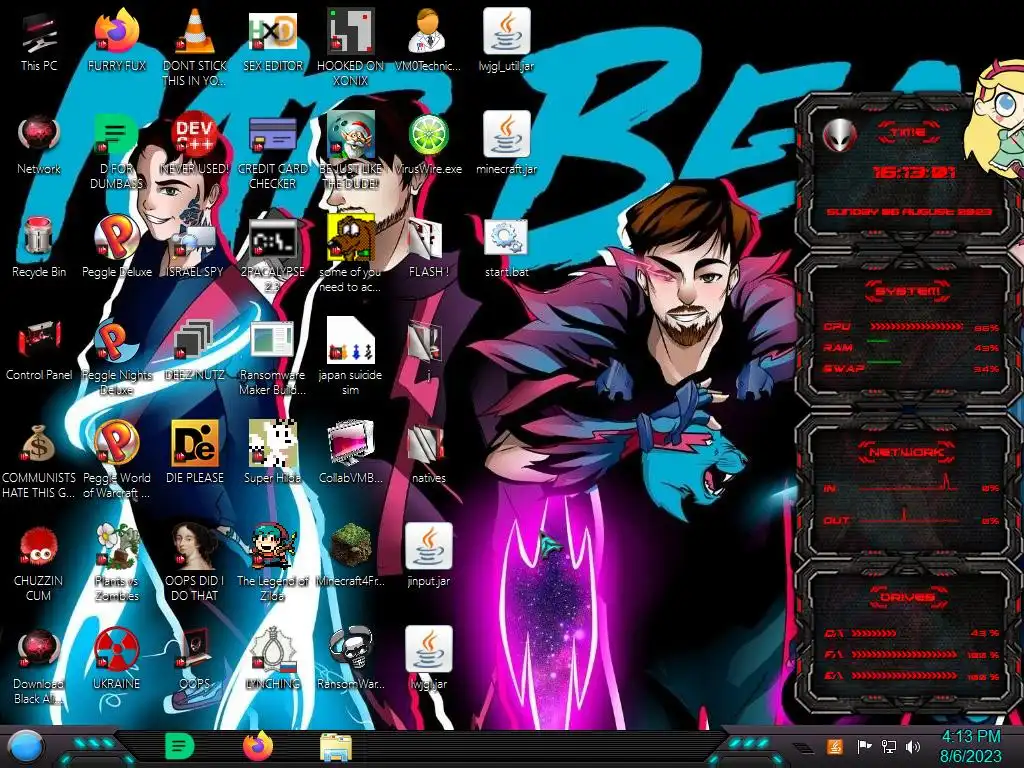Open the VLC cone desktop shortcut
Screen dimensions: 1024x768
click(x=195, y=49)
